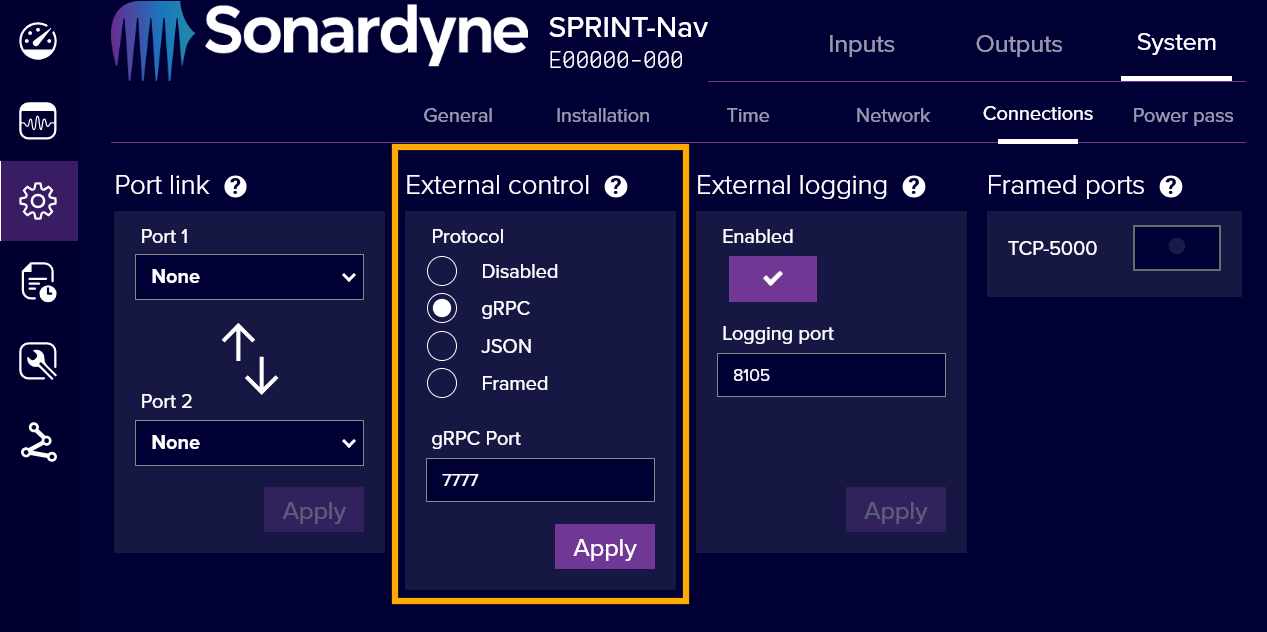Open the scheduled log clipboard icon

click(38, 282)
